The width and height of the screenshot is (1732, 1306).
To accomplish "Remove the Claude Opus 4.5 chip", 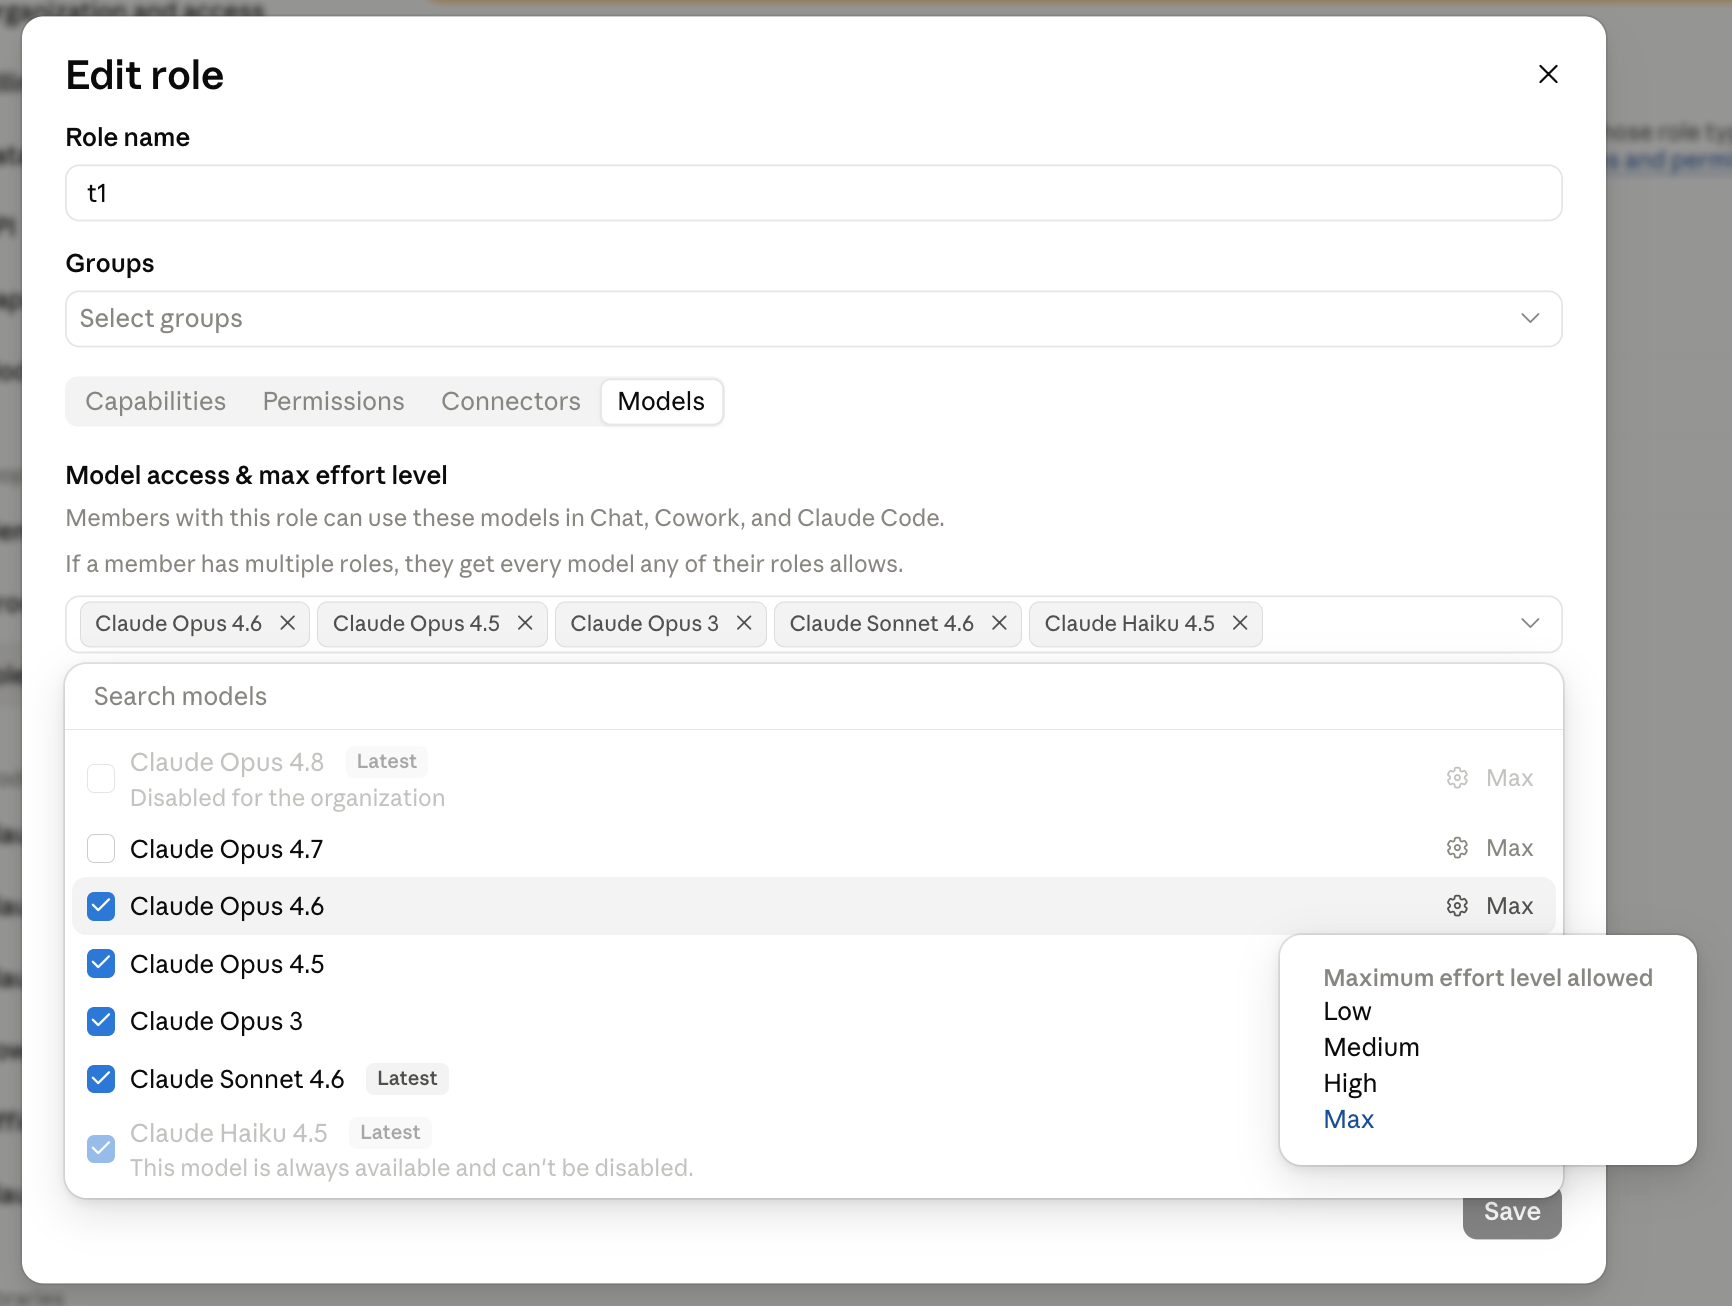I will [x=525, y=623].
